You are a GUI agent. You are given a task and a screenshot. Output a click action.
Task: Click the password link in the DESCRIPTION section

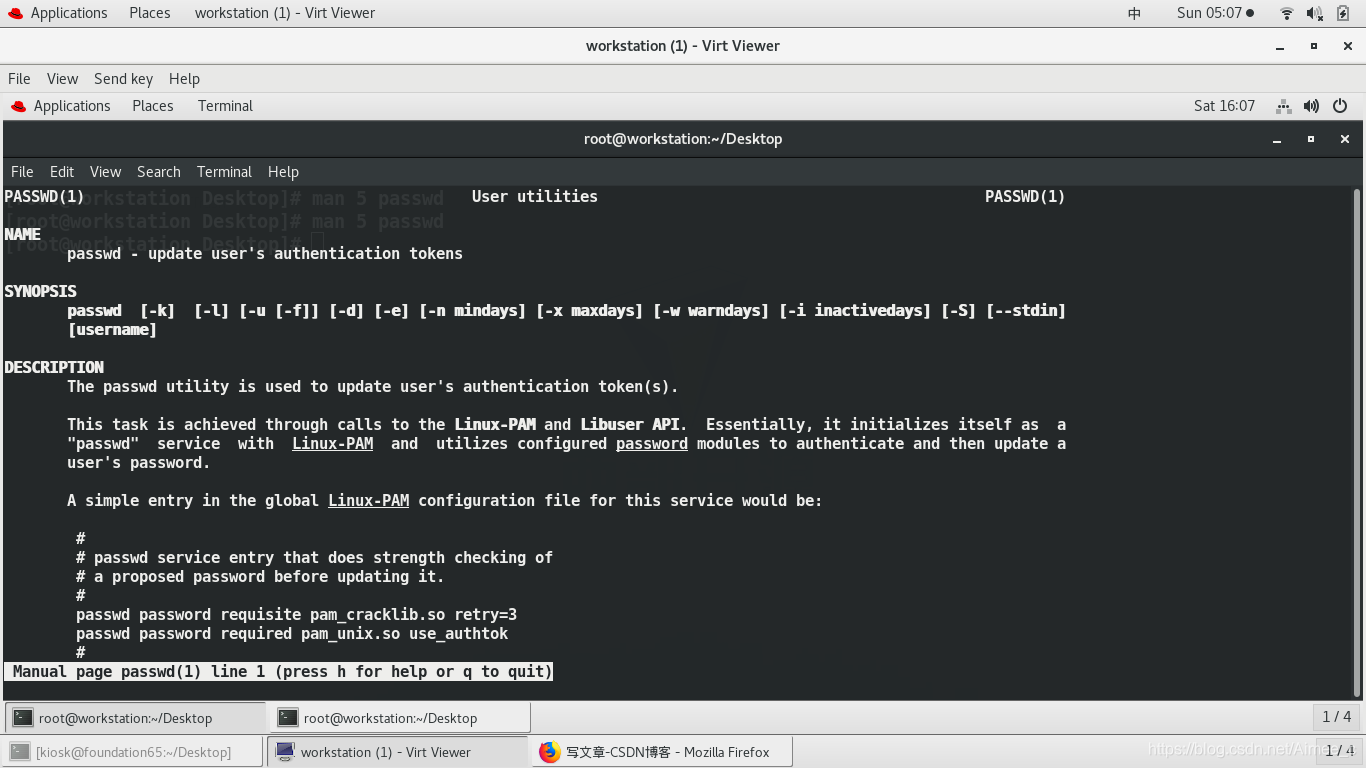(651, 443)
